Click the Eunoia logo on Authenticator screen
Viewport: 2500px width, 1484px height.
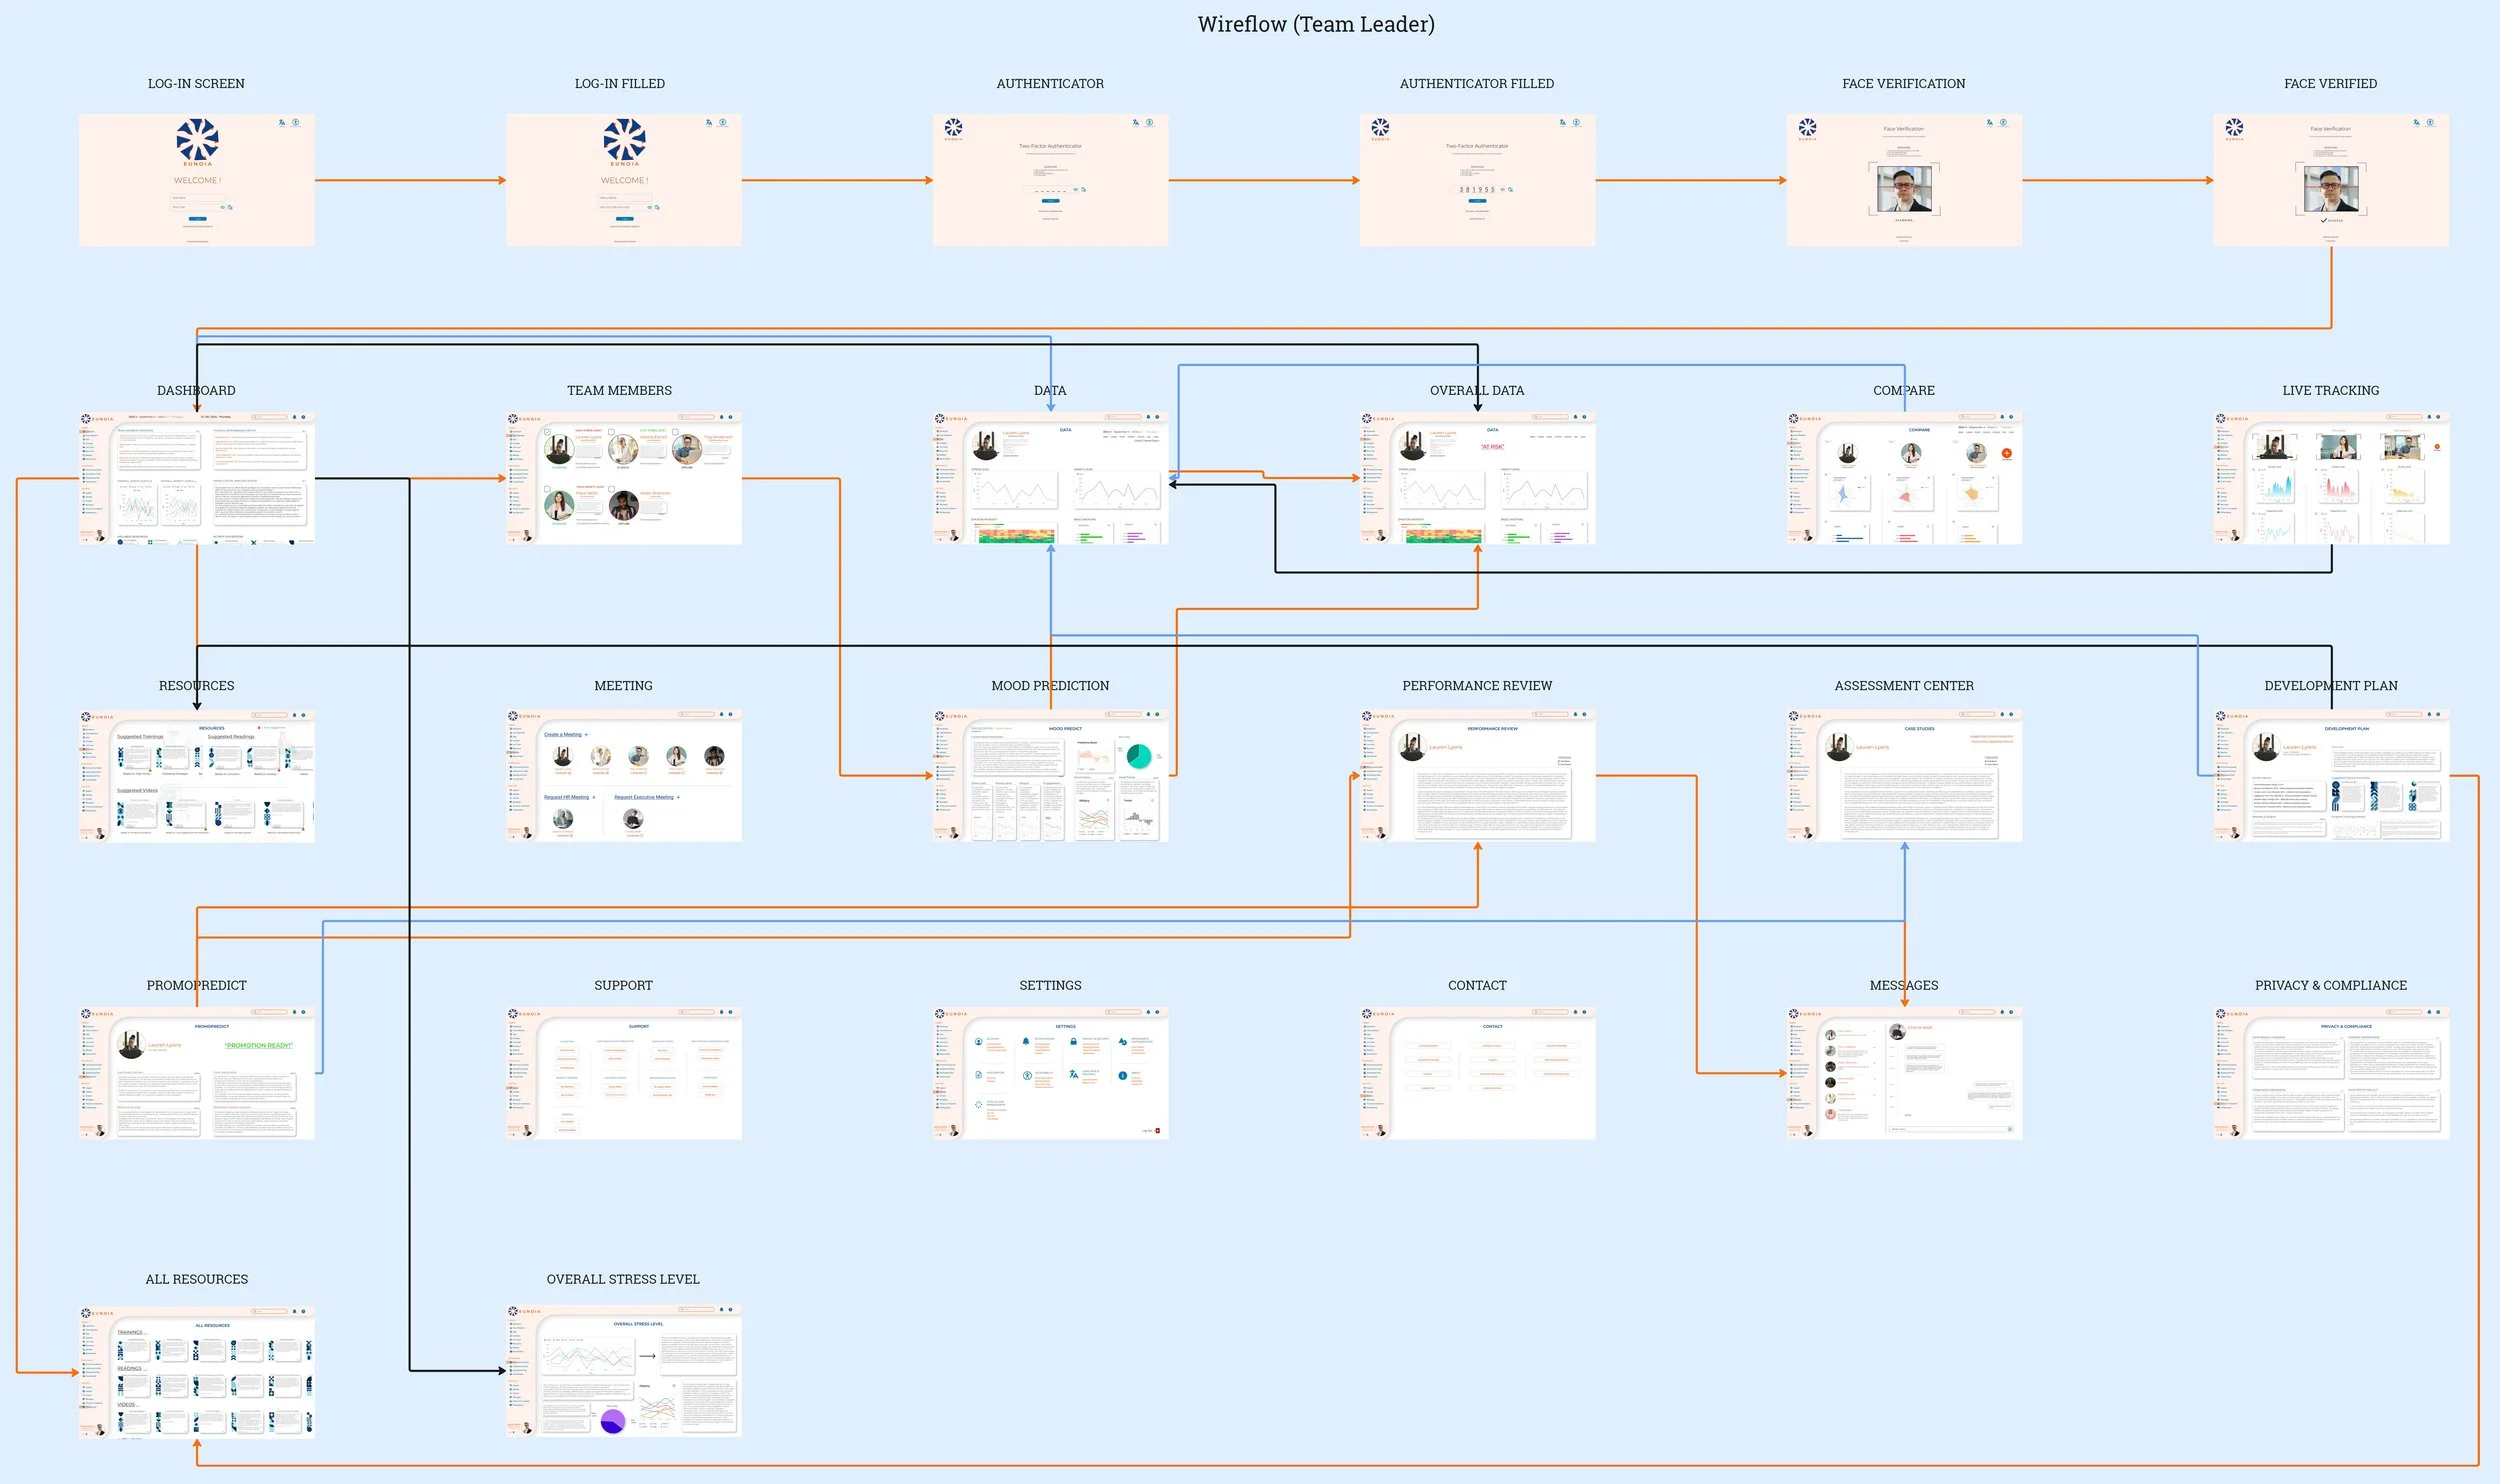click(953, 128)
